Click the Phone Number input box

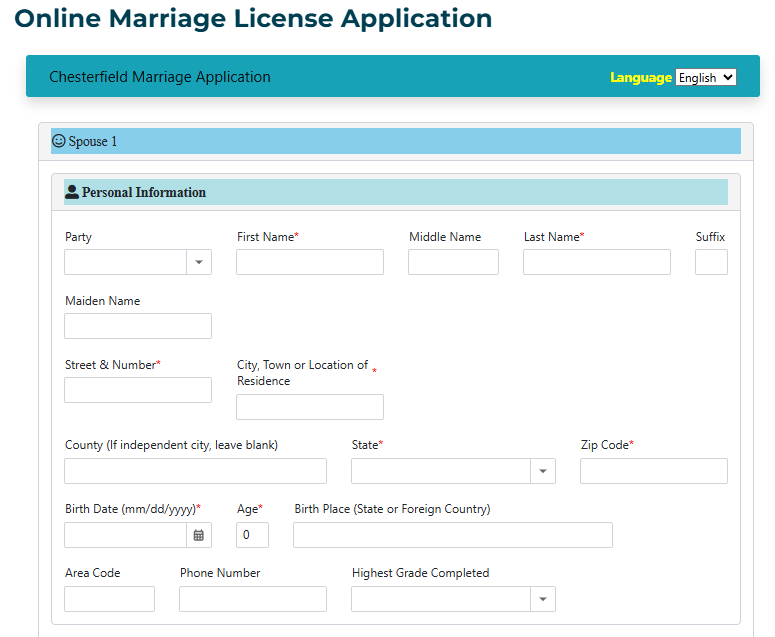[253, 599]
